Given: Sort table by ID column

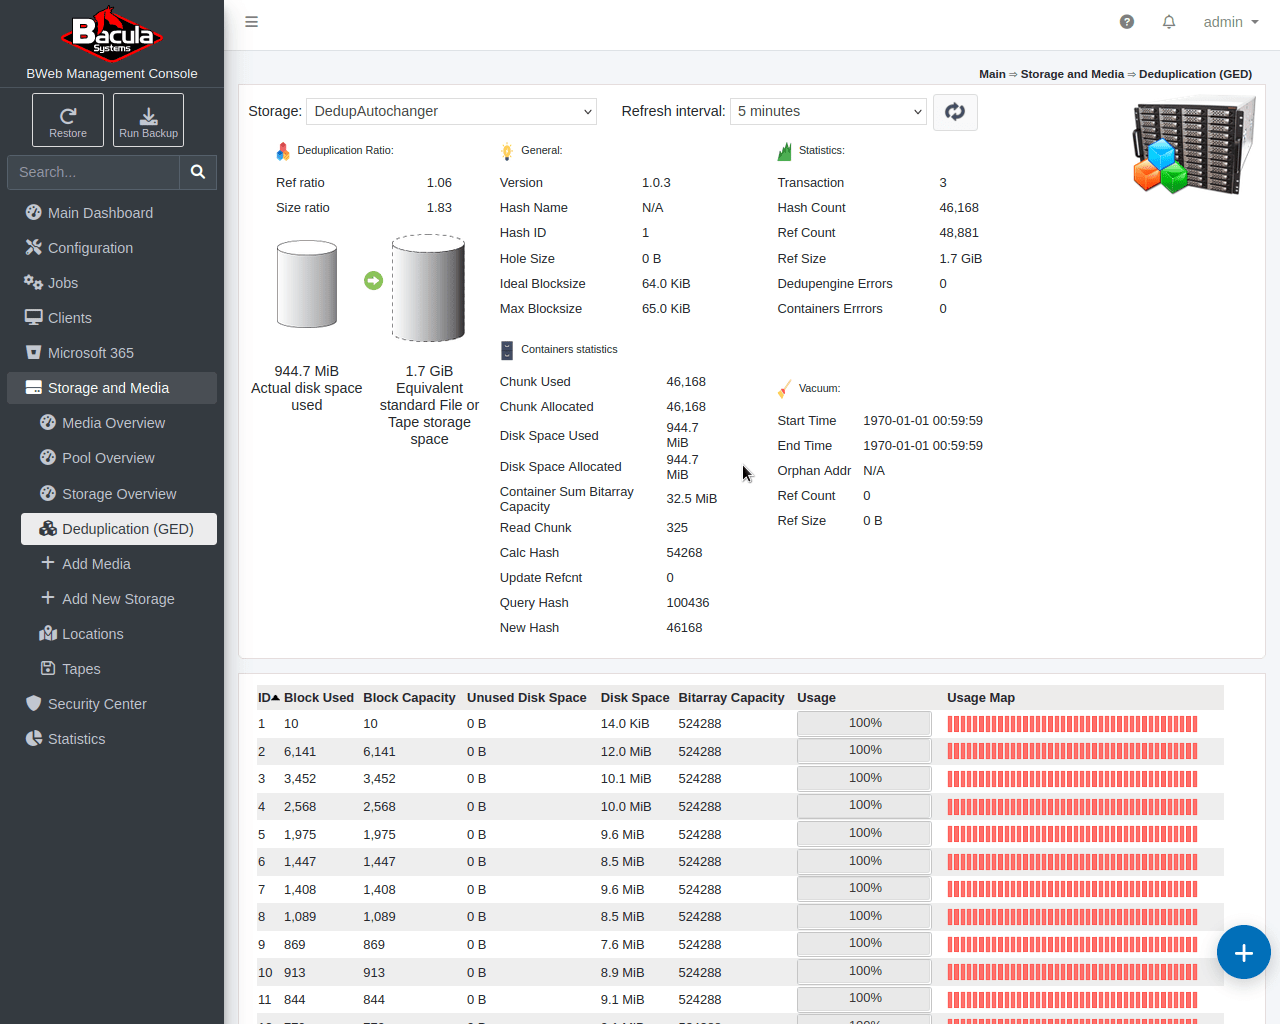Looking at the screenshot, I should click(268, 698).
